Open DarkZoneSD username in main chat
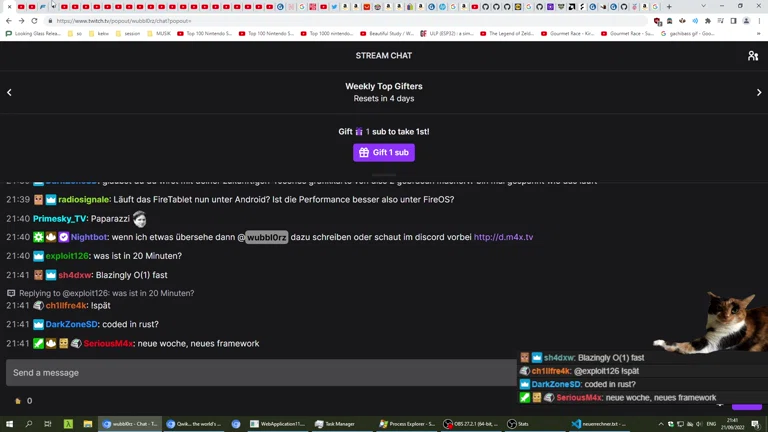768x432 pixels. coord(71,324)
